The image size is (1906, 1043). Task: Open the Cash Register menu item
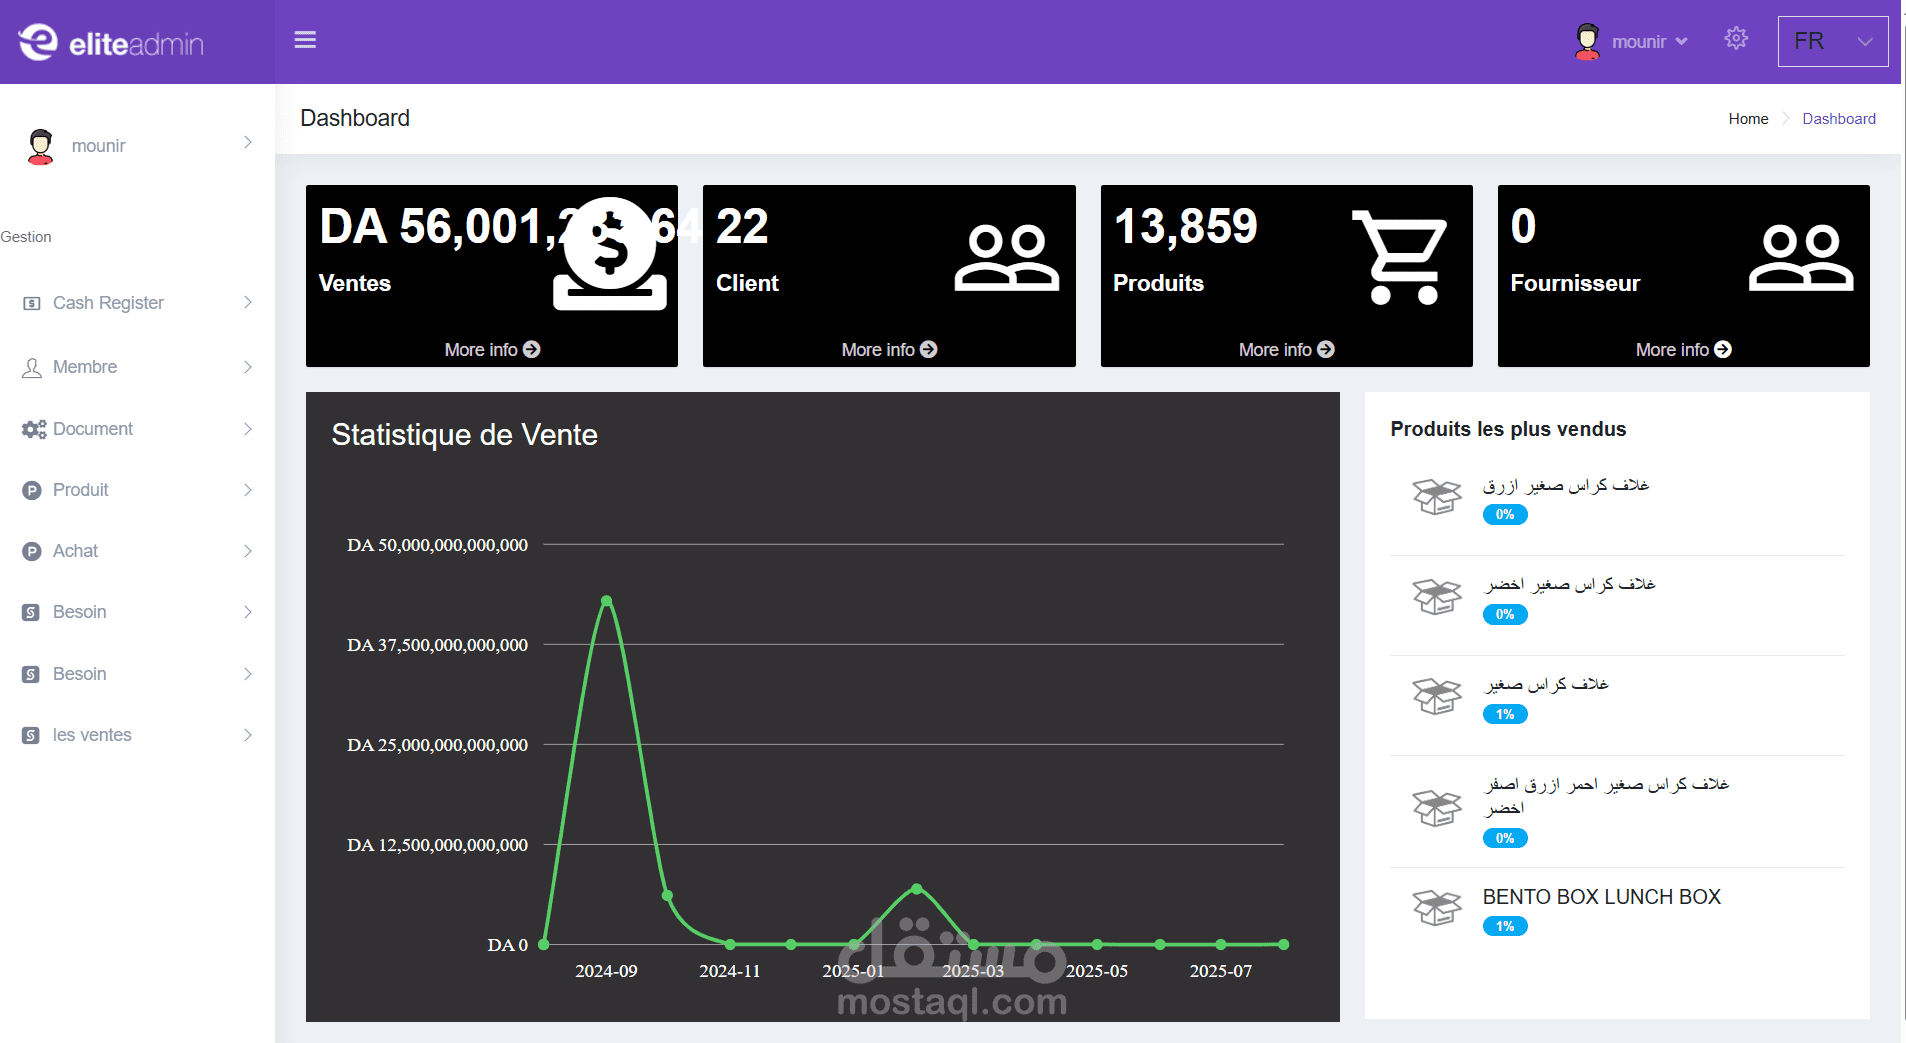(137, 303)
